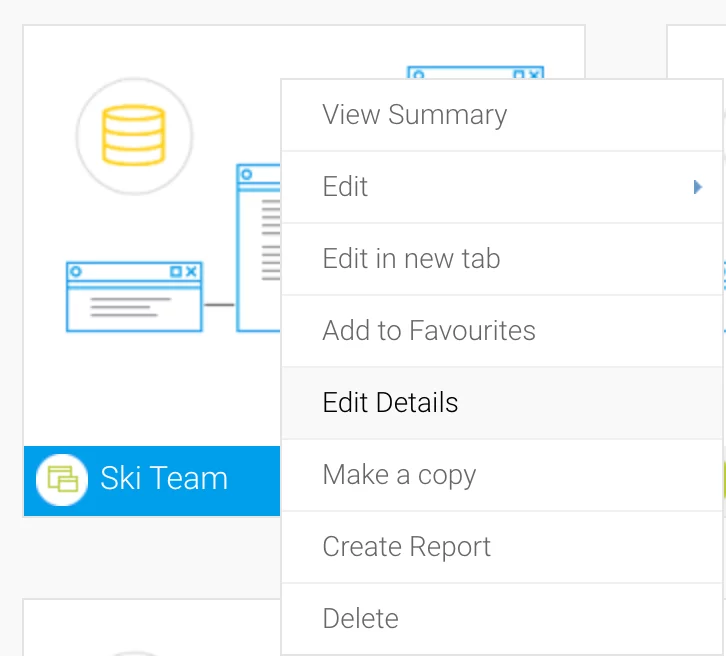Expand the Edit submenu arrow
Screen dimensions: 726x656
[x=697, y=187]
